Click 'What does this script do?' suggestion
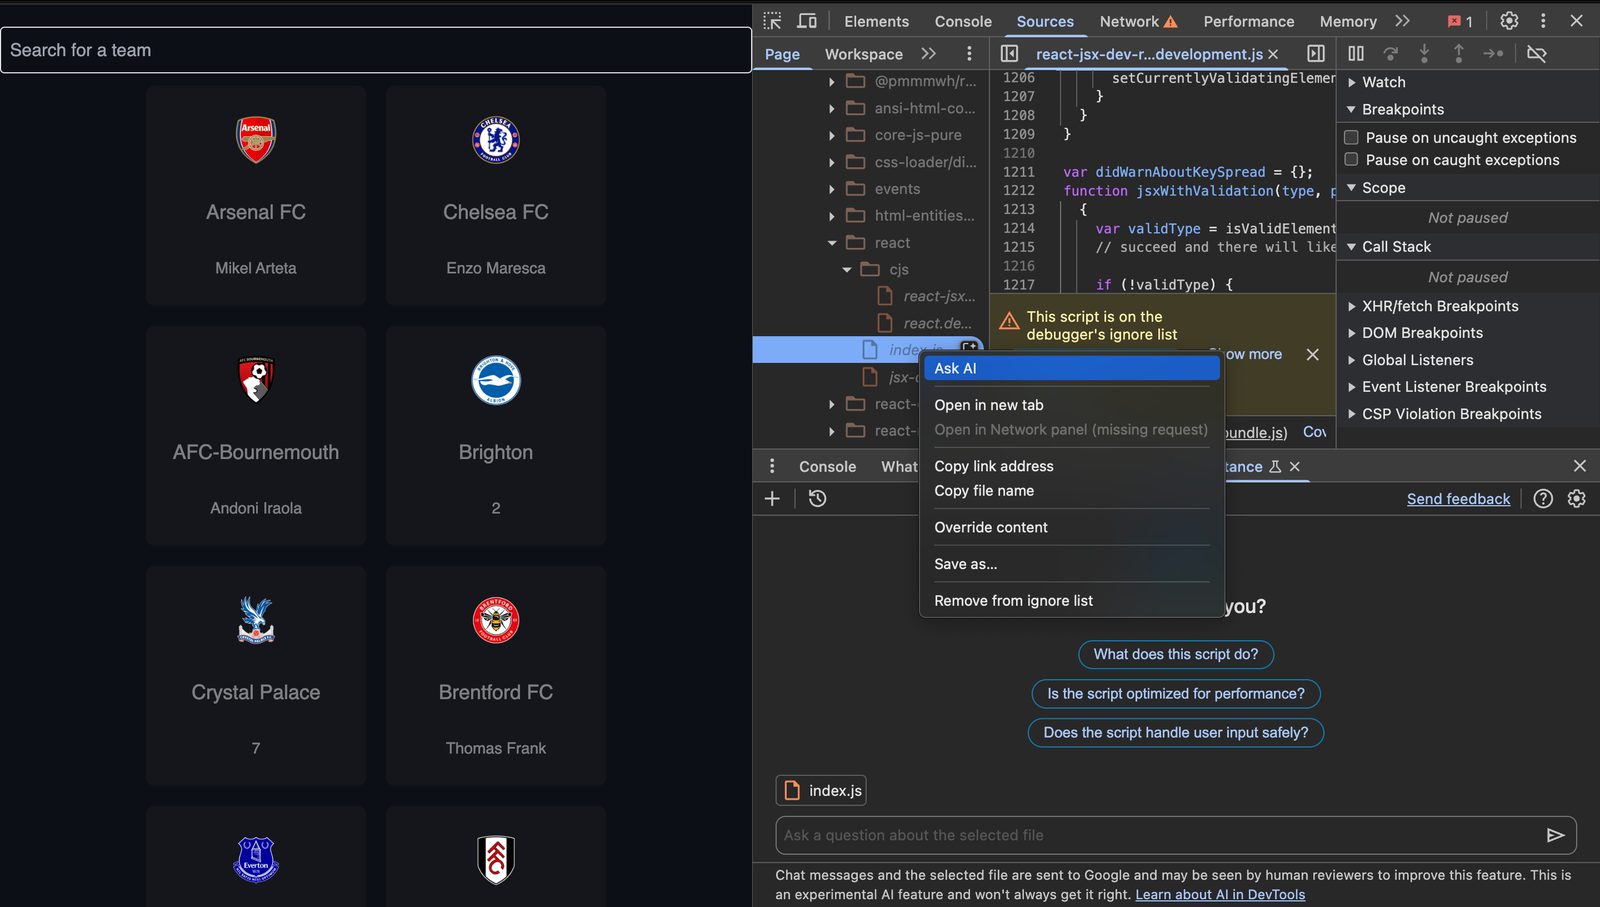The height and width of the screenshot is (907, 1600). coord(1176,654)
